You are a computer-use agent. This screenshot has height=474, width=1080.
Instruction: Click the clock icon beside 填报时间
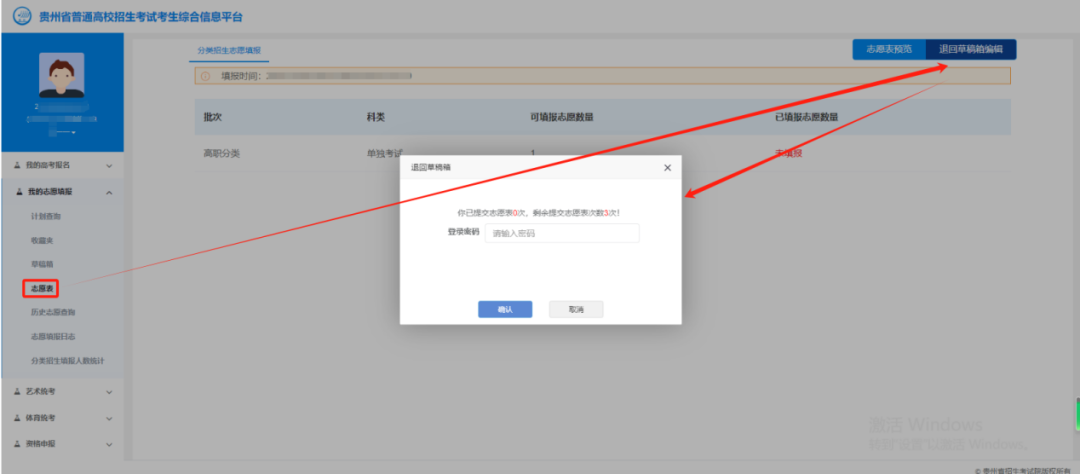pos(206,76)
